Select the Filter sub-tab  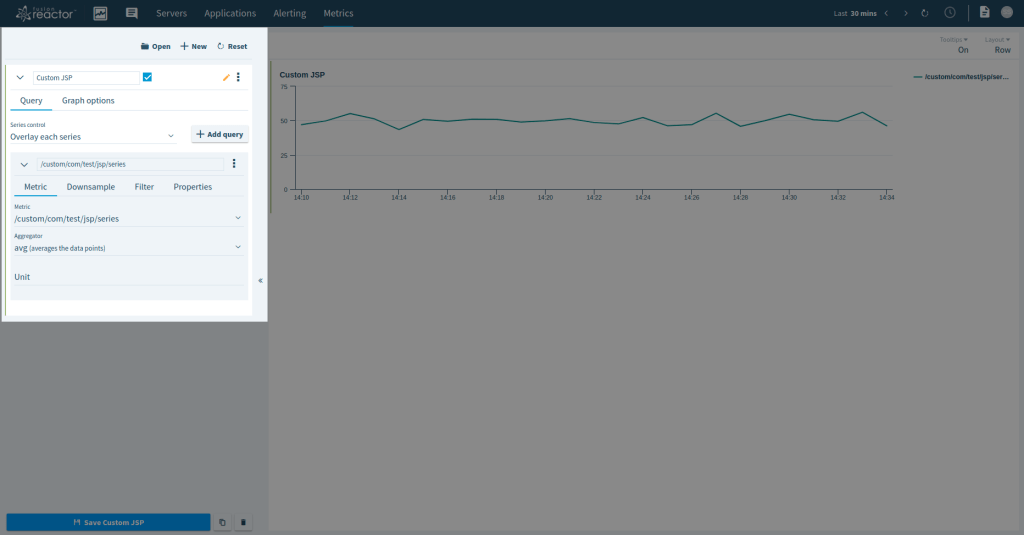[144, 187]
